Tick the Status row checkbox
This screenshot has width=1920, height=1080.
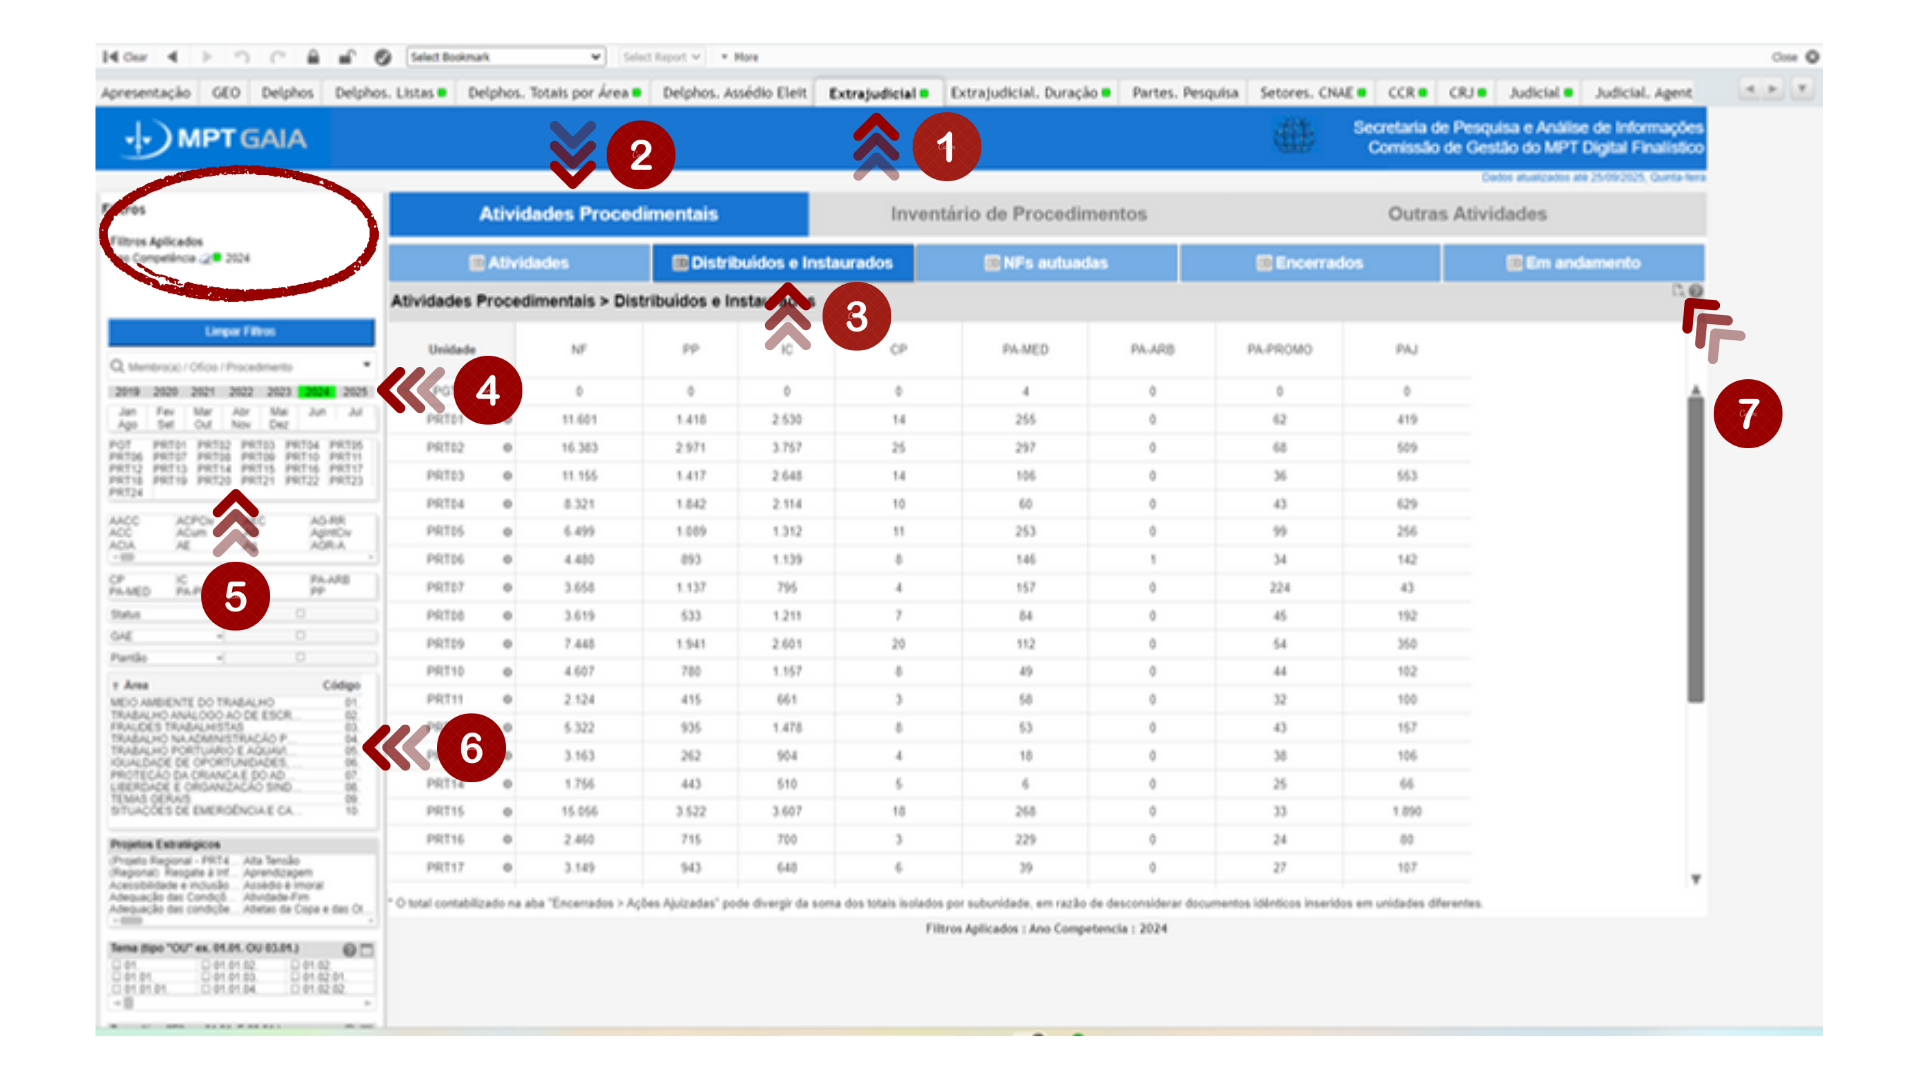pyautogui.click(x=300, y=614)
